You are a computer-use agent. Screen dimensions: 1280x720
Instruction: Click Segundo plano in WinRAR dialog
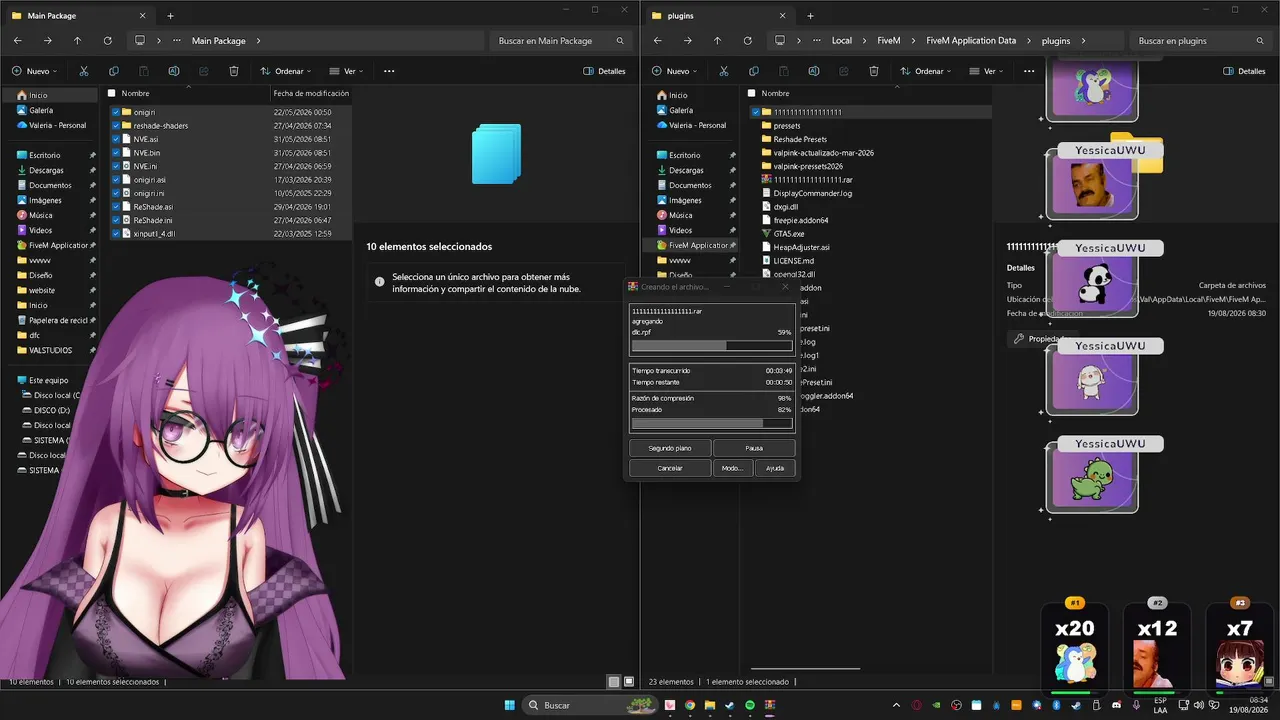point(670,448)
